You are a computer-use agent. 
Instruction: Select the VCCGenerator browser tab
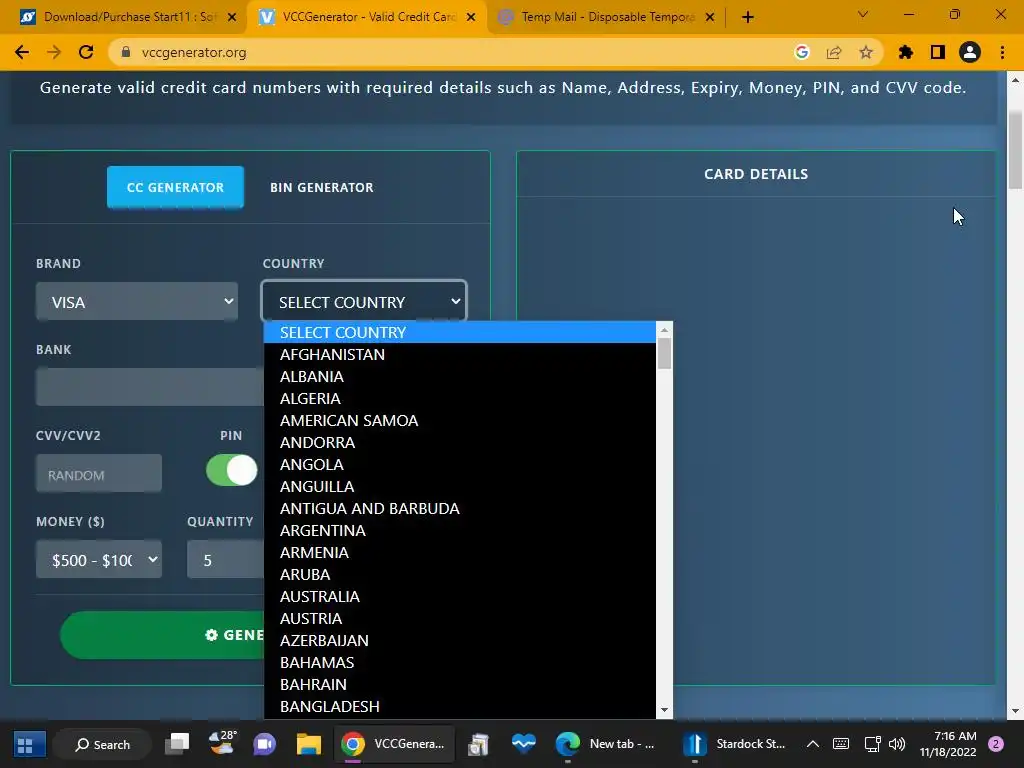[366, 17]
